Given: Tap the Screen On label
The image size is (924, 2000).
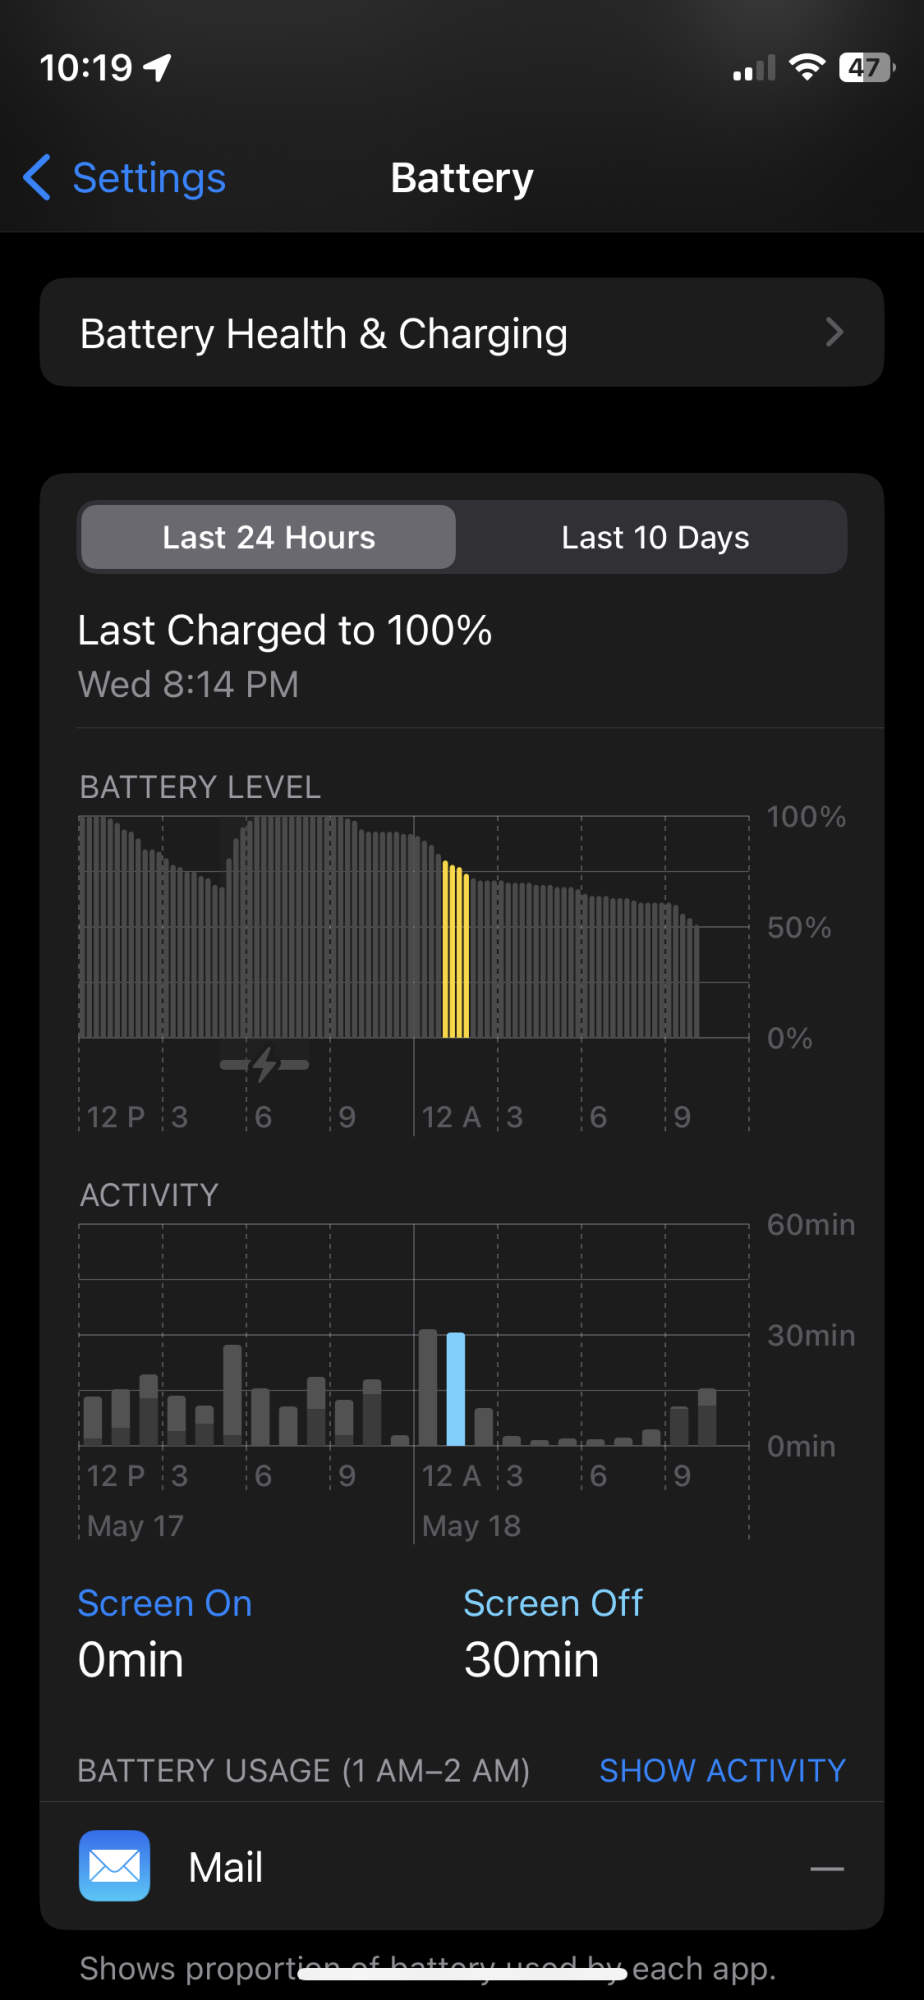Looking at the screenshot, I should tap(165, 1603).
